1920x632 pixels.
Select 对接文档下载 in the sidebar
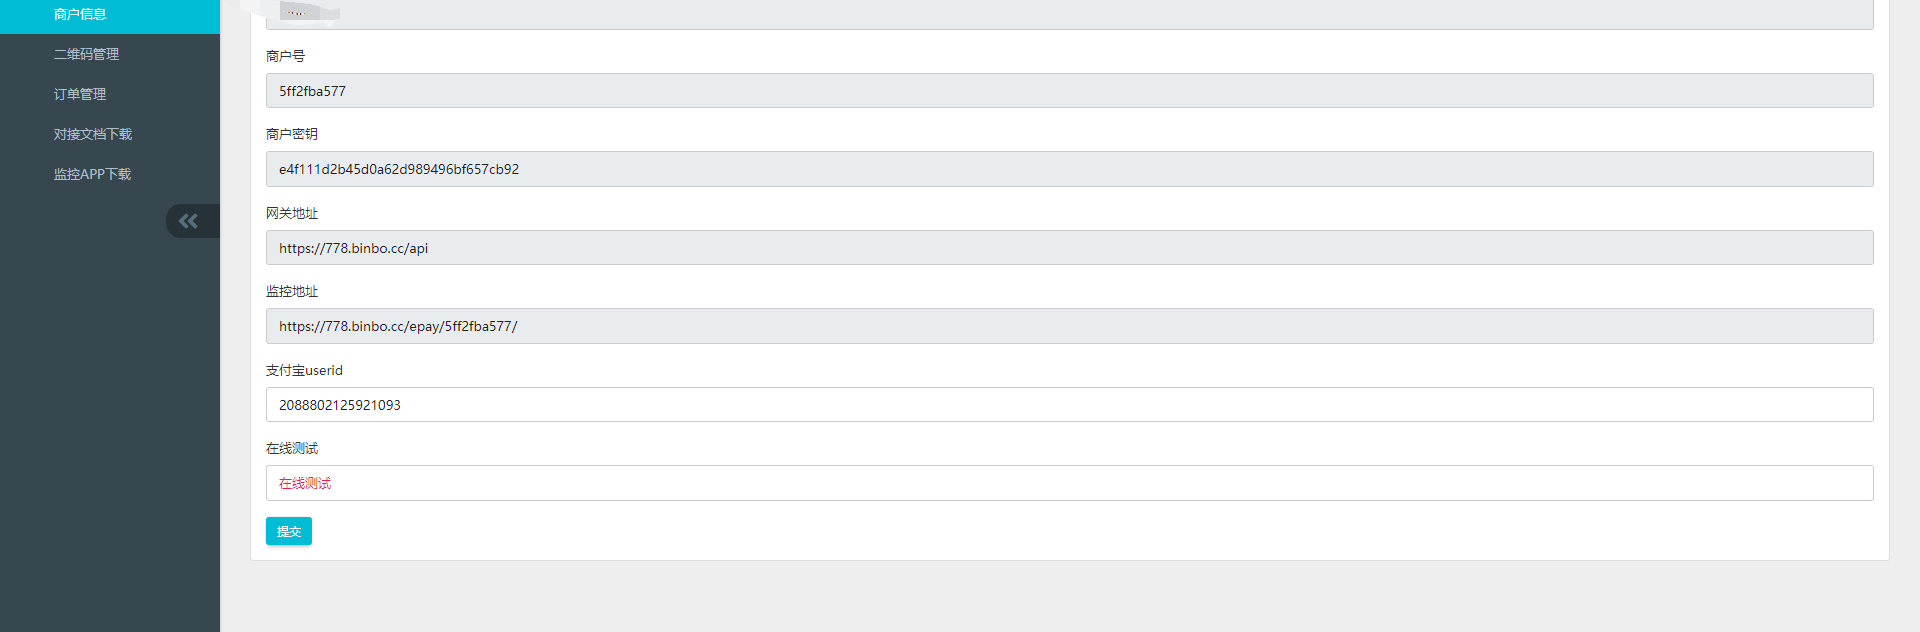pyautogui.click(x=93, y=134)
